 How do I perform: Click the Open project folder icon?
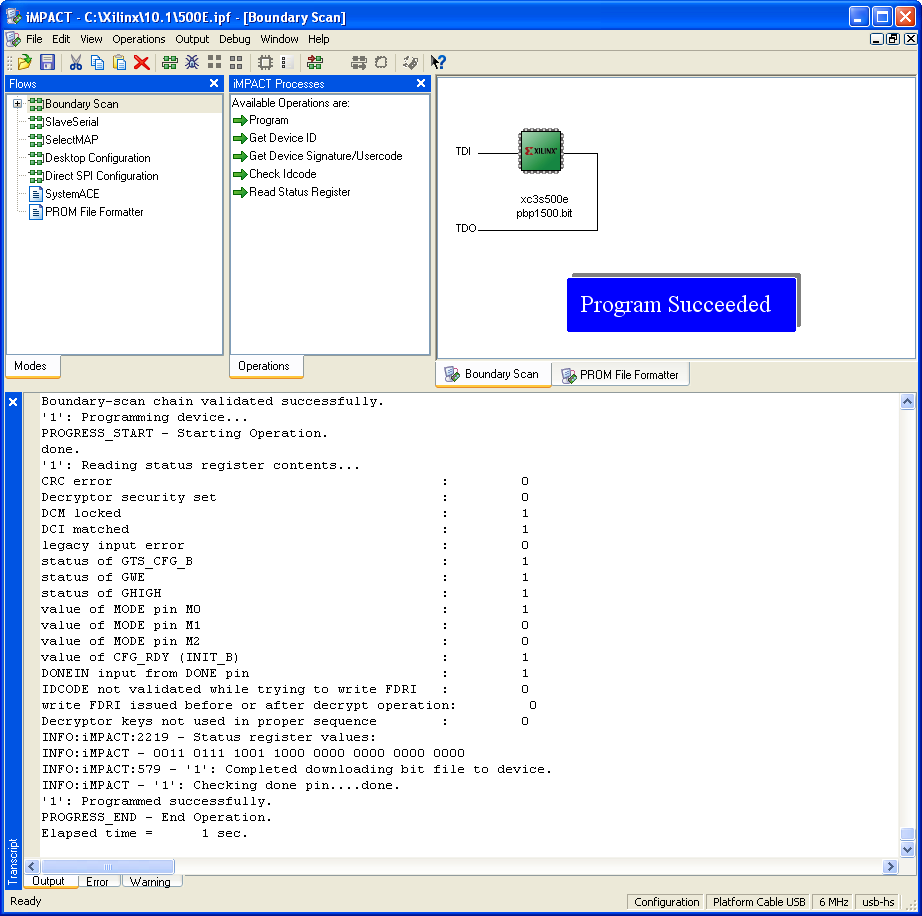pos(25,62)
